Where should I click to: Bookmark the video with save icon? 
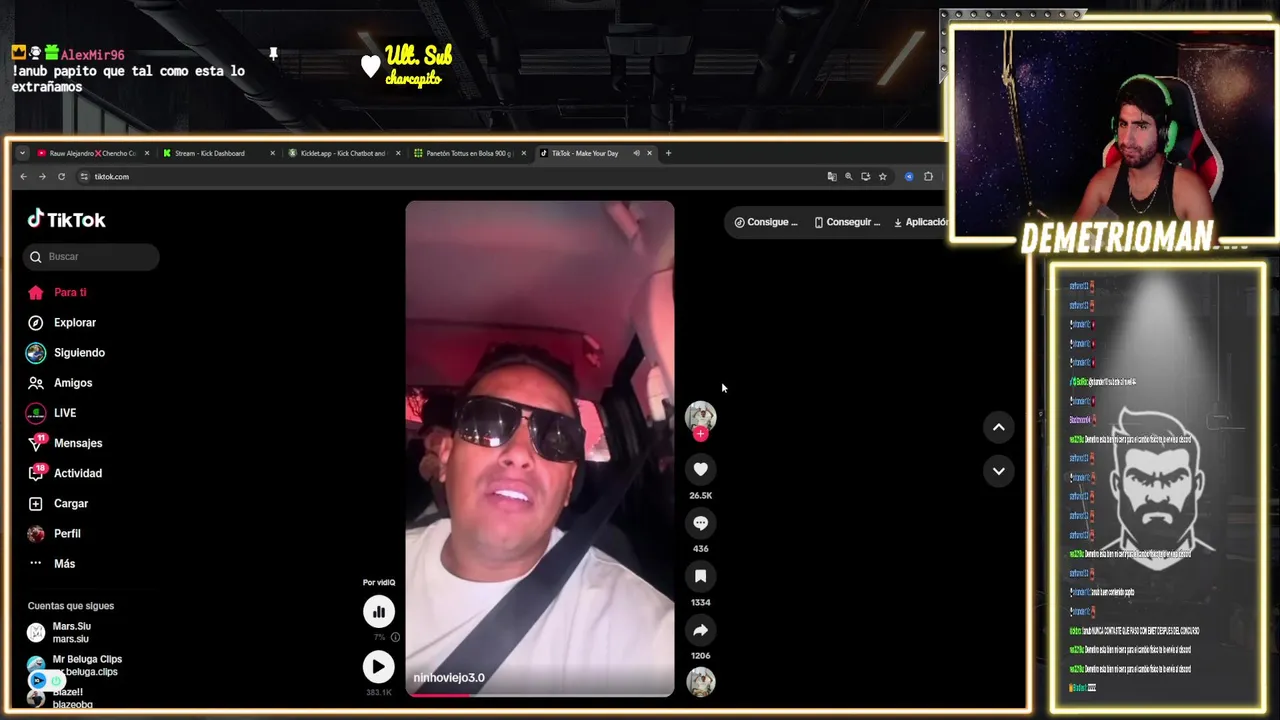[x=700, y=576]
